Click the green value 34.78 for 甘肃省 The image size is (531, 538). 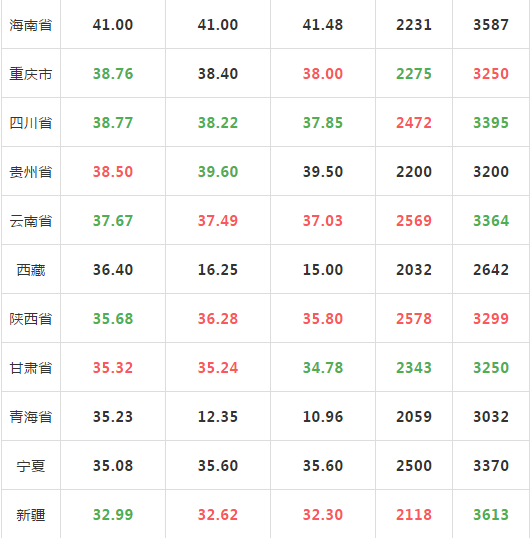pos(323,368)
